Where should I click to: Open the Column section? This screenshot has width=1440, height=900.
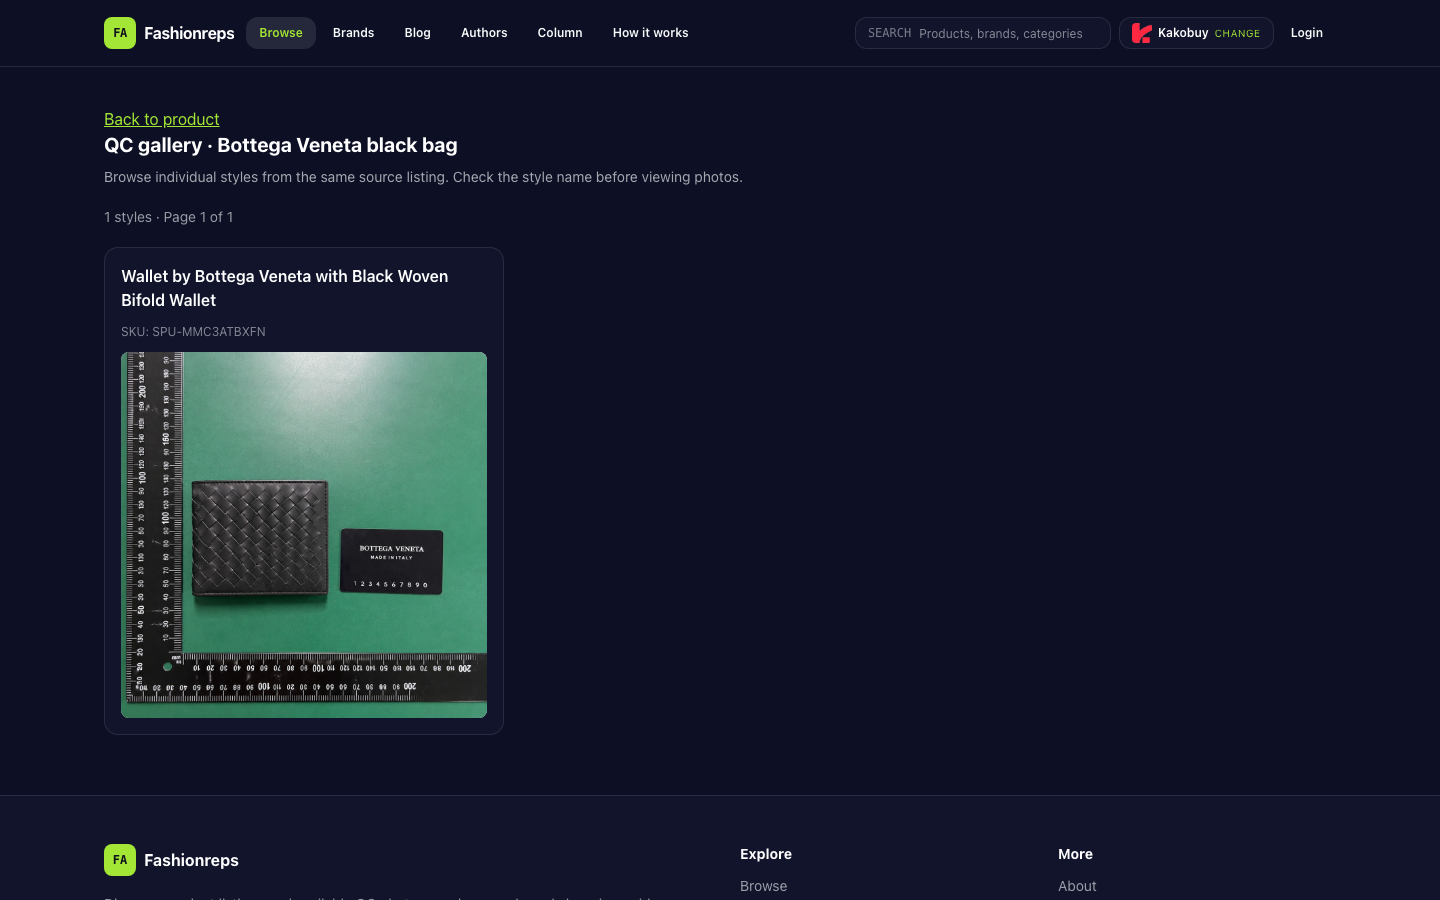[x=560, y=33]
